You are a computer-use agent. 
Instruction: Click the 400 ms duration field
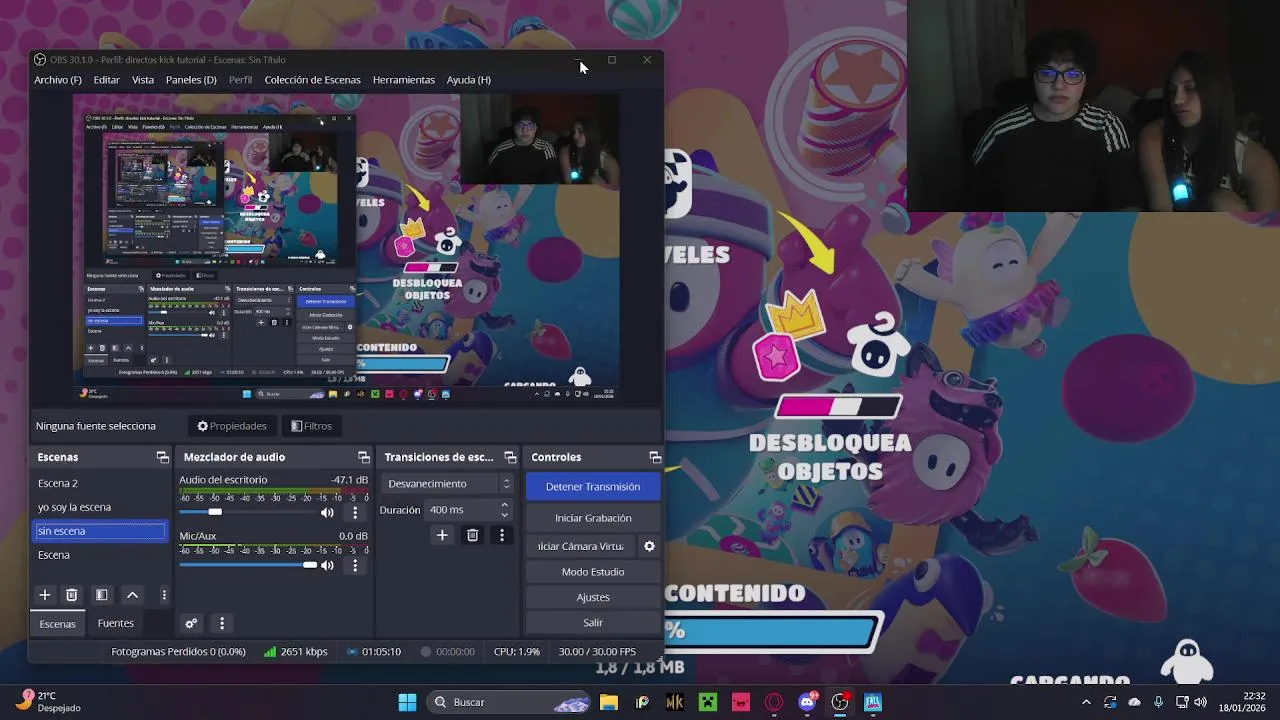tap(461, 510)
